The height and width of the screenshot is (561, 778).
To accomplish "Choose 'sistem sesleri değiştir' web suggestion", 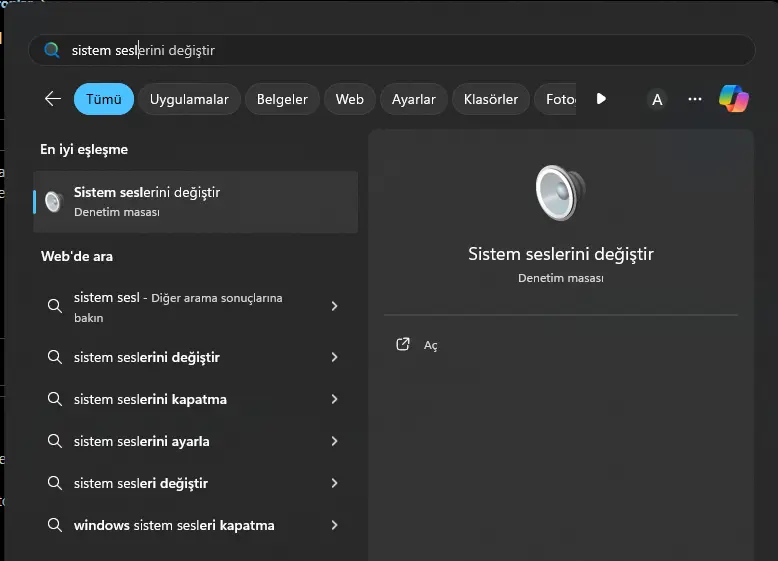I will (x=195, y=483).
